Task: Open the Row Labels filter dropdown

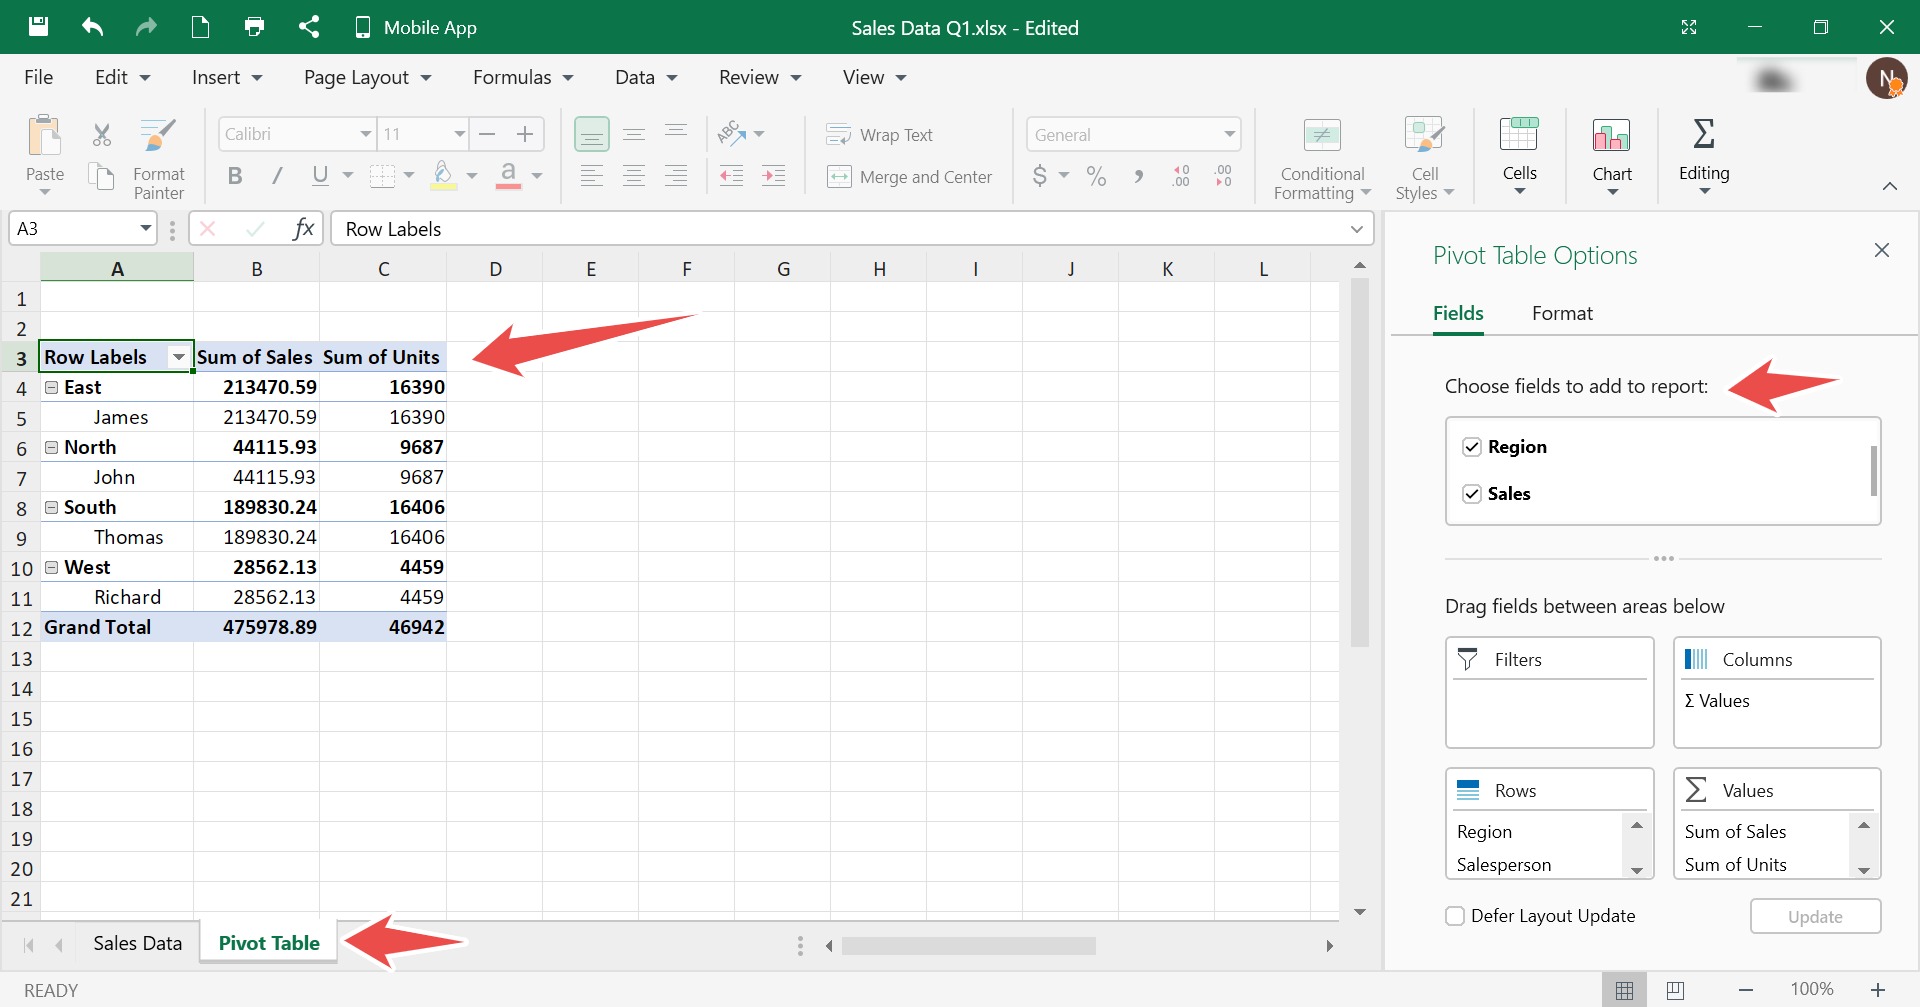Action: click(x=179, y=356)
